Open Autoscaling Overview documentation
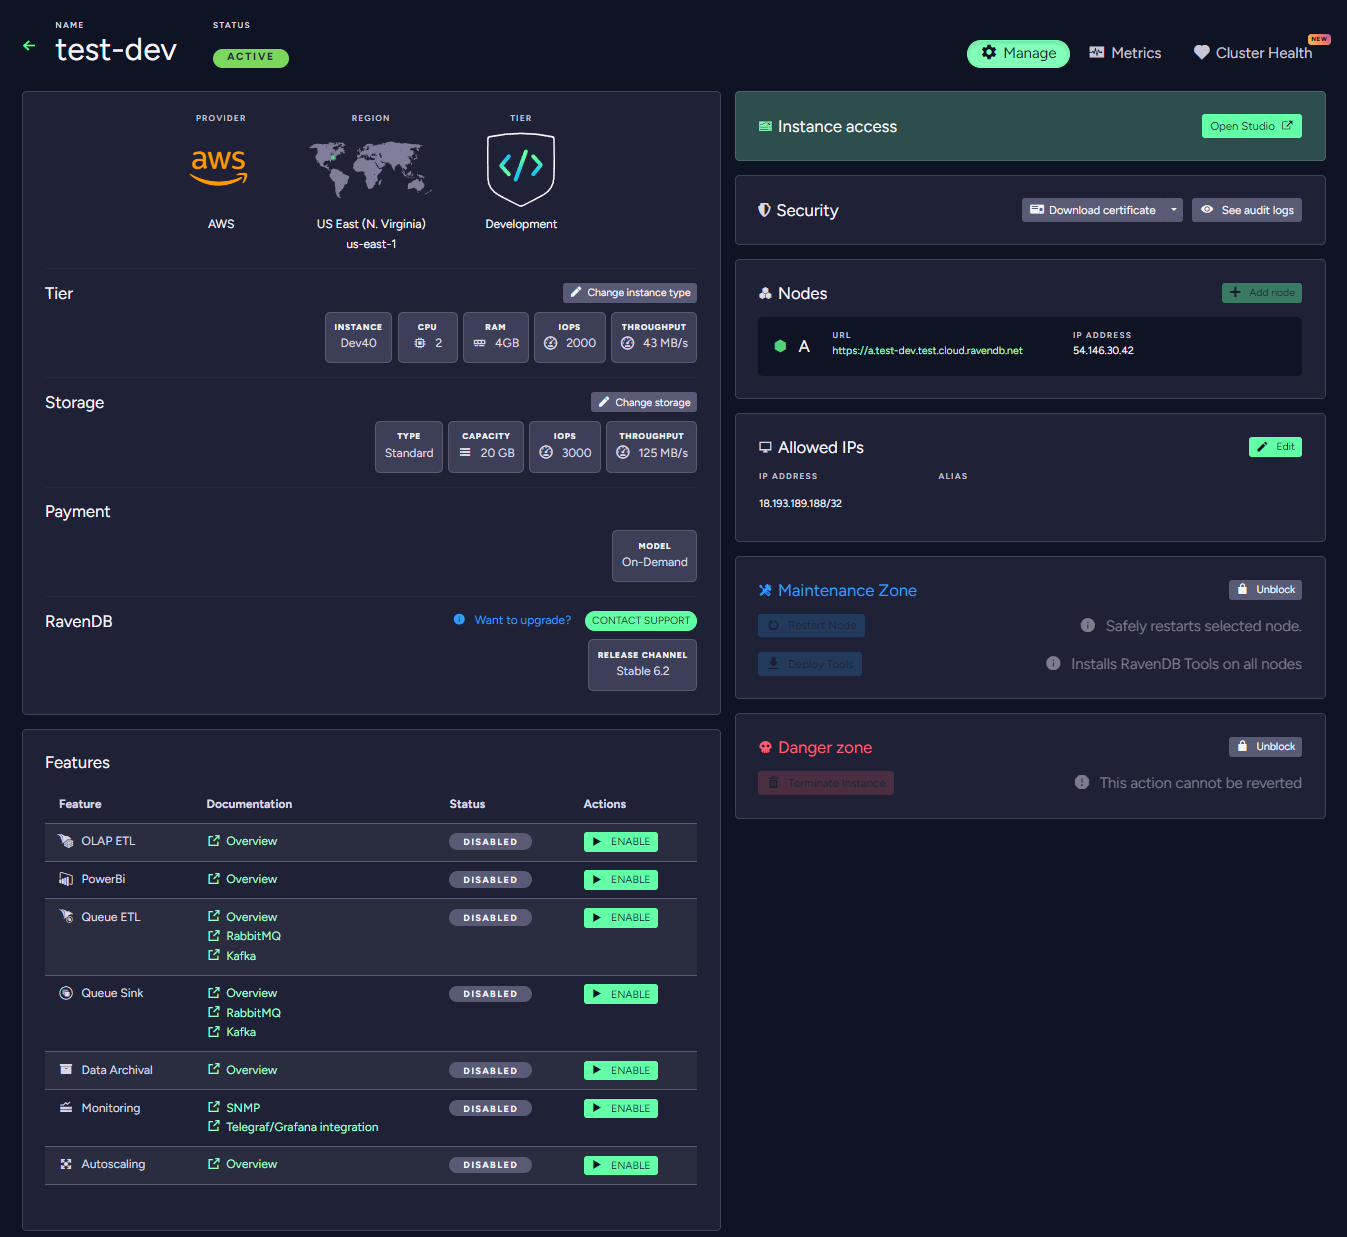Viewport: 1347px width, 1237px height. (x=242, y=1164)
